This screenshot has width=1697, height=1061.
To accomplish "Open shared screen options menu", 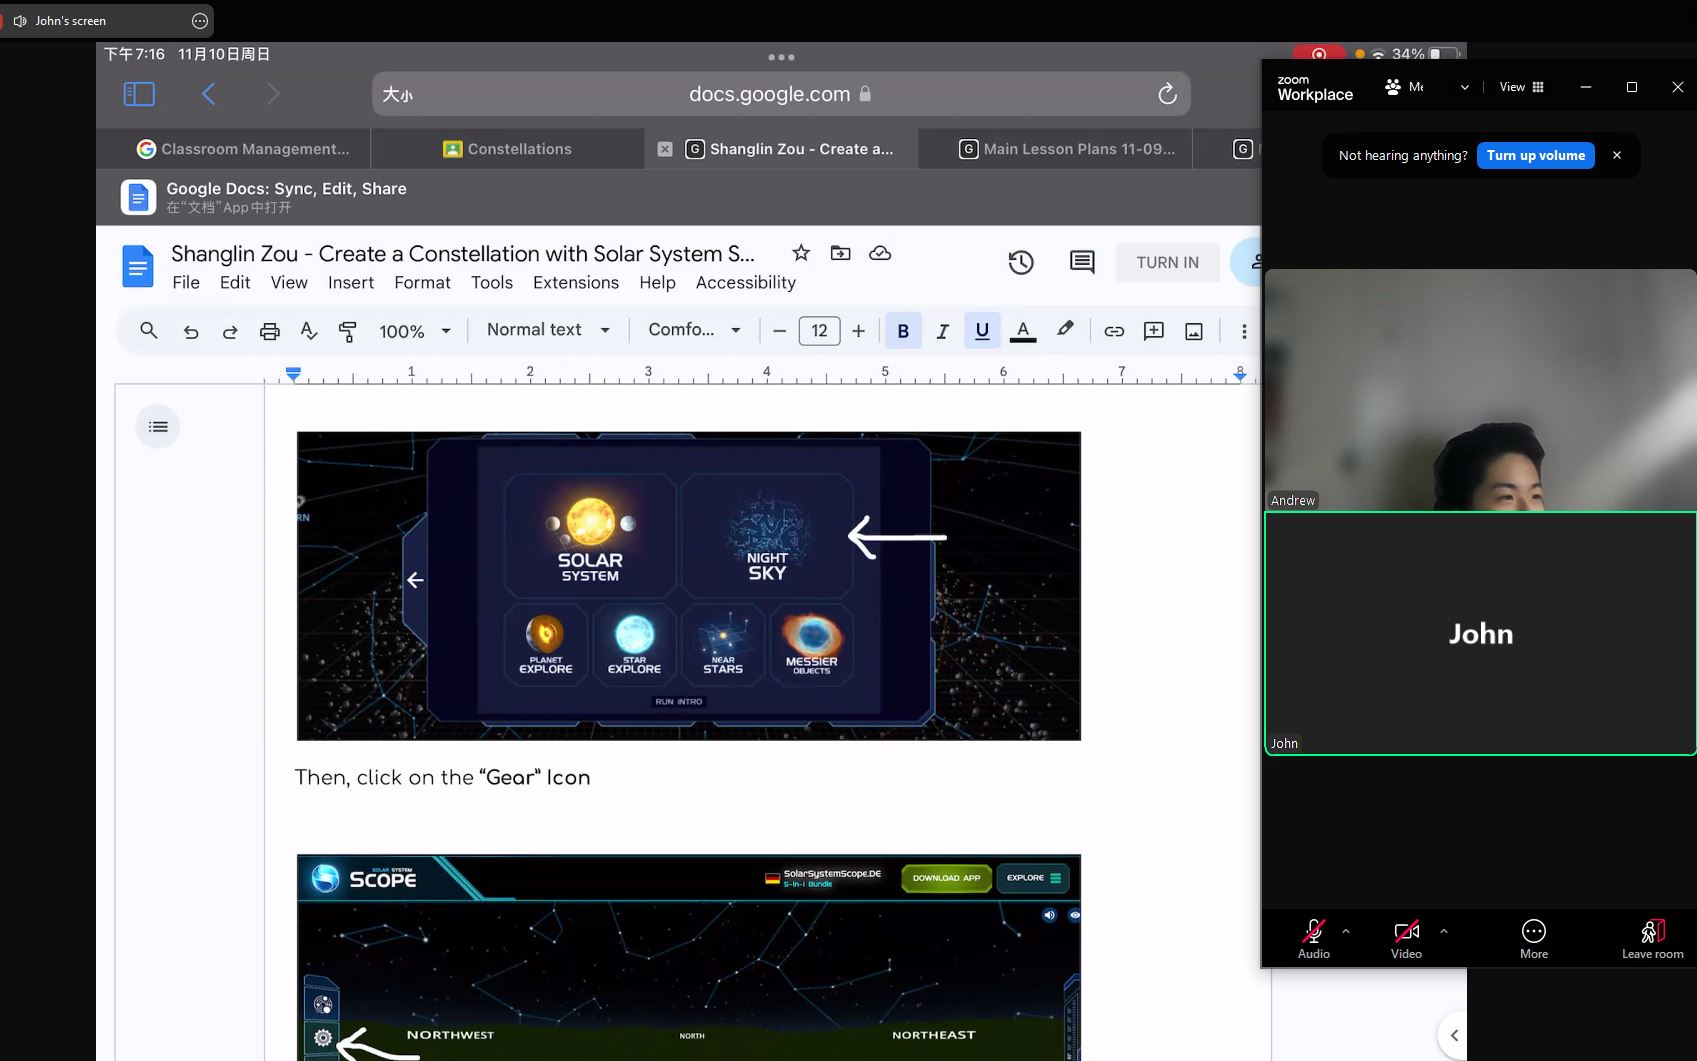I will (x=200, y=20).
